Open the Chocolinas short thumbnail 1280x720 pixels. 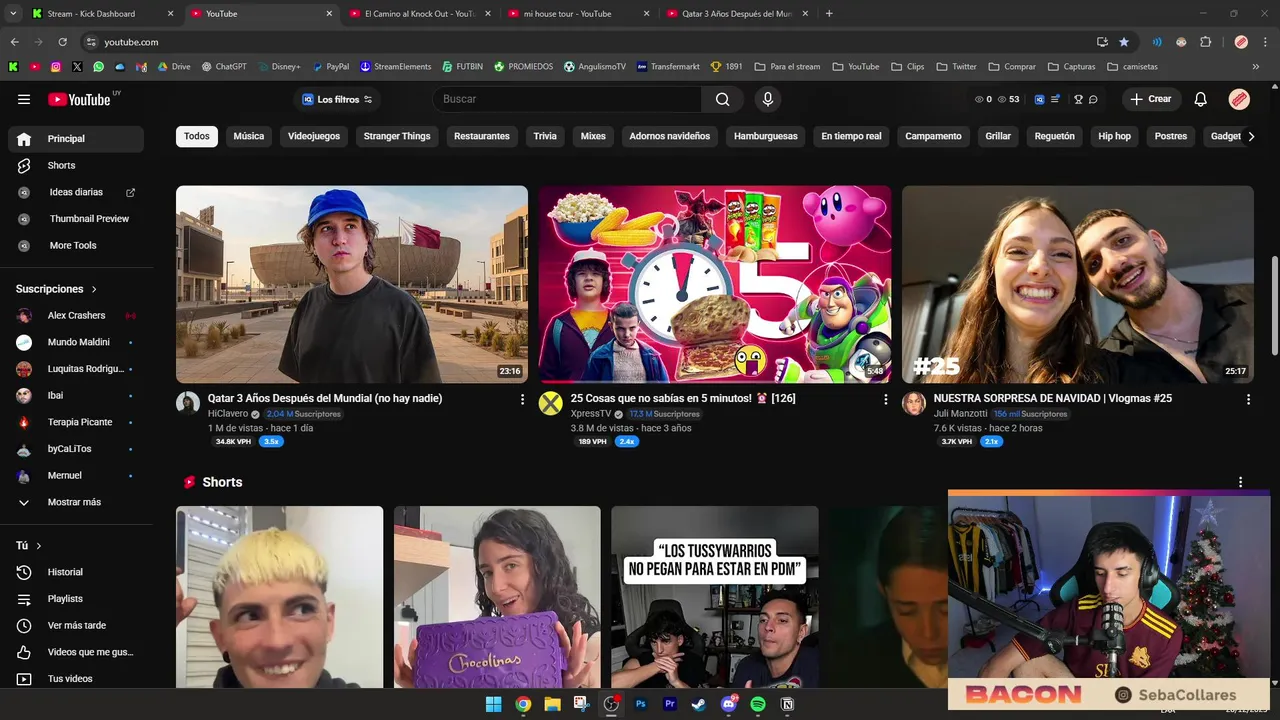[497, 597]
